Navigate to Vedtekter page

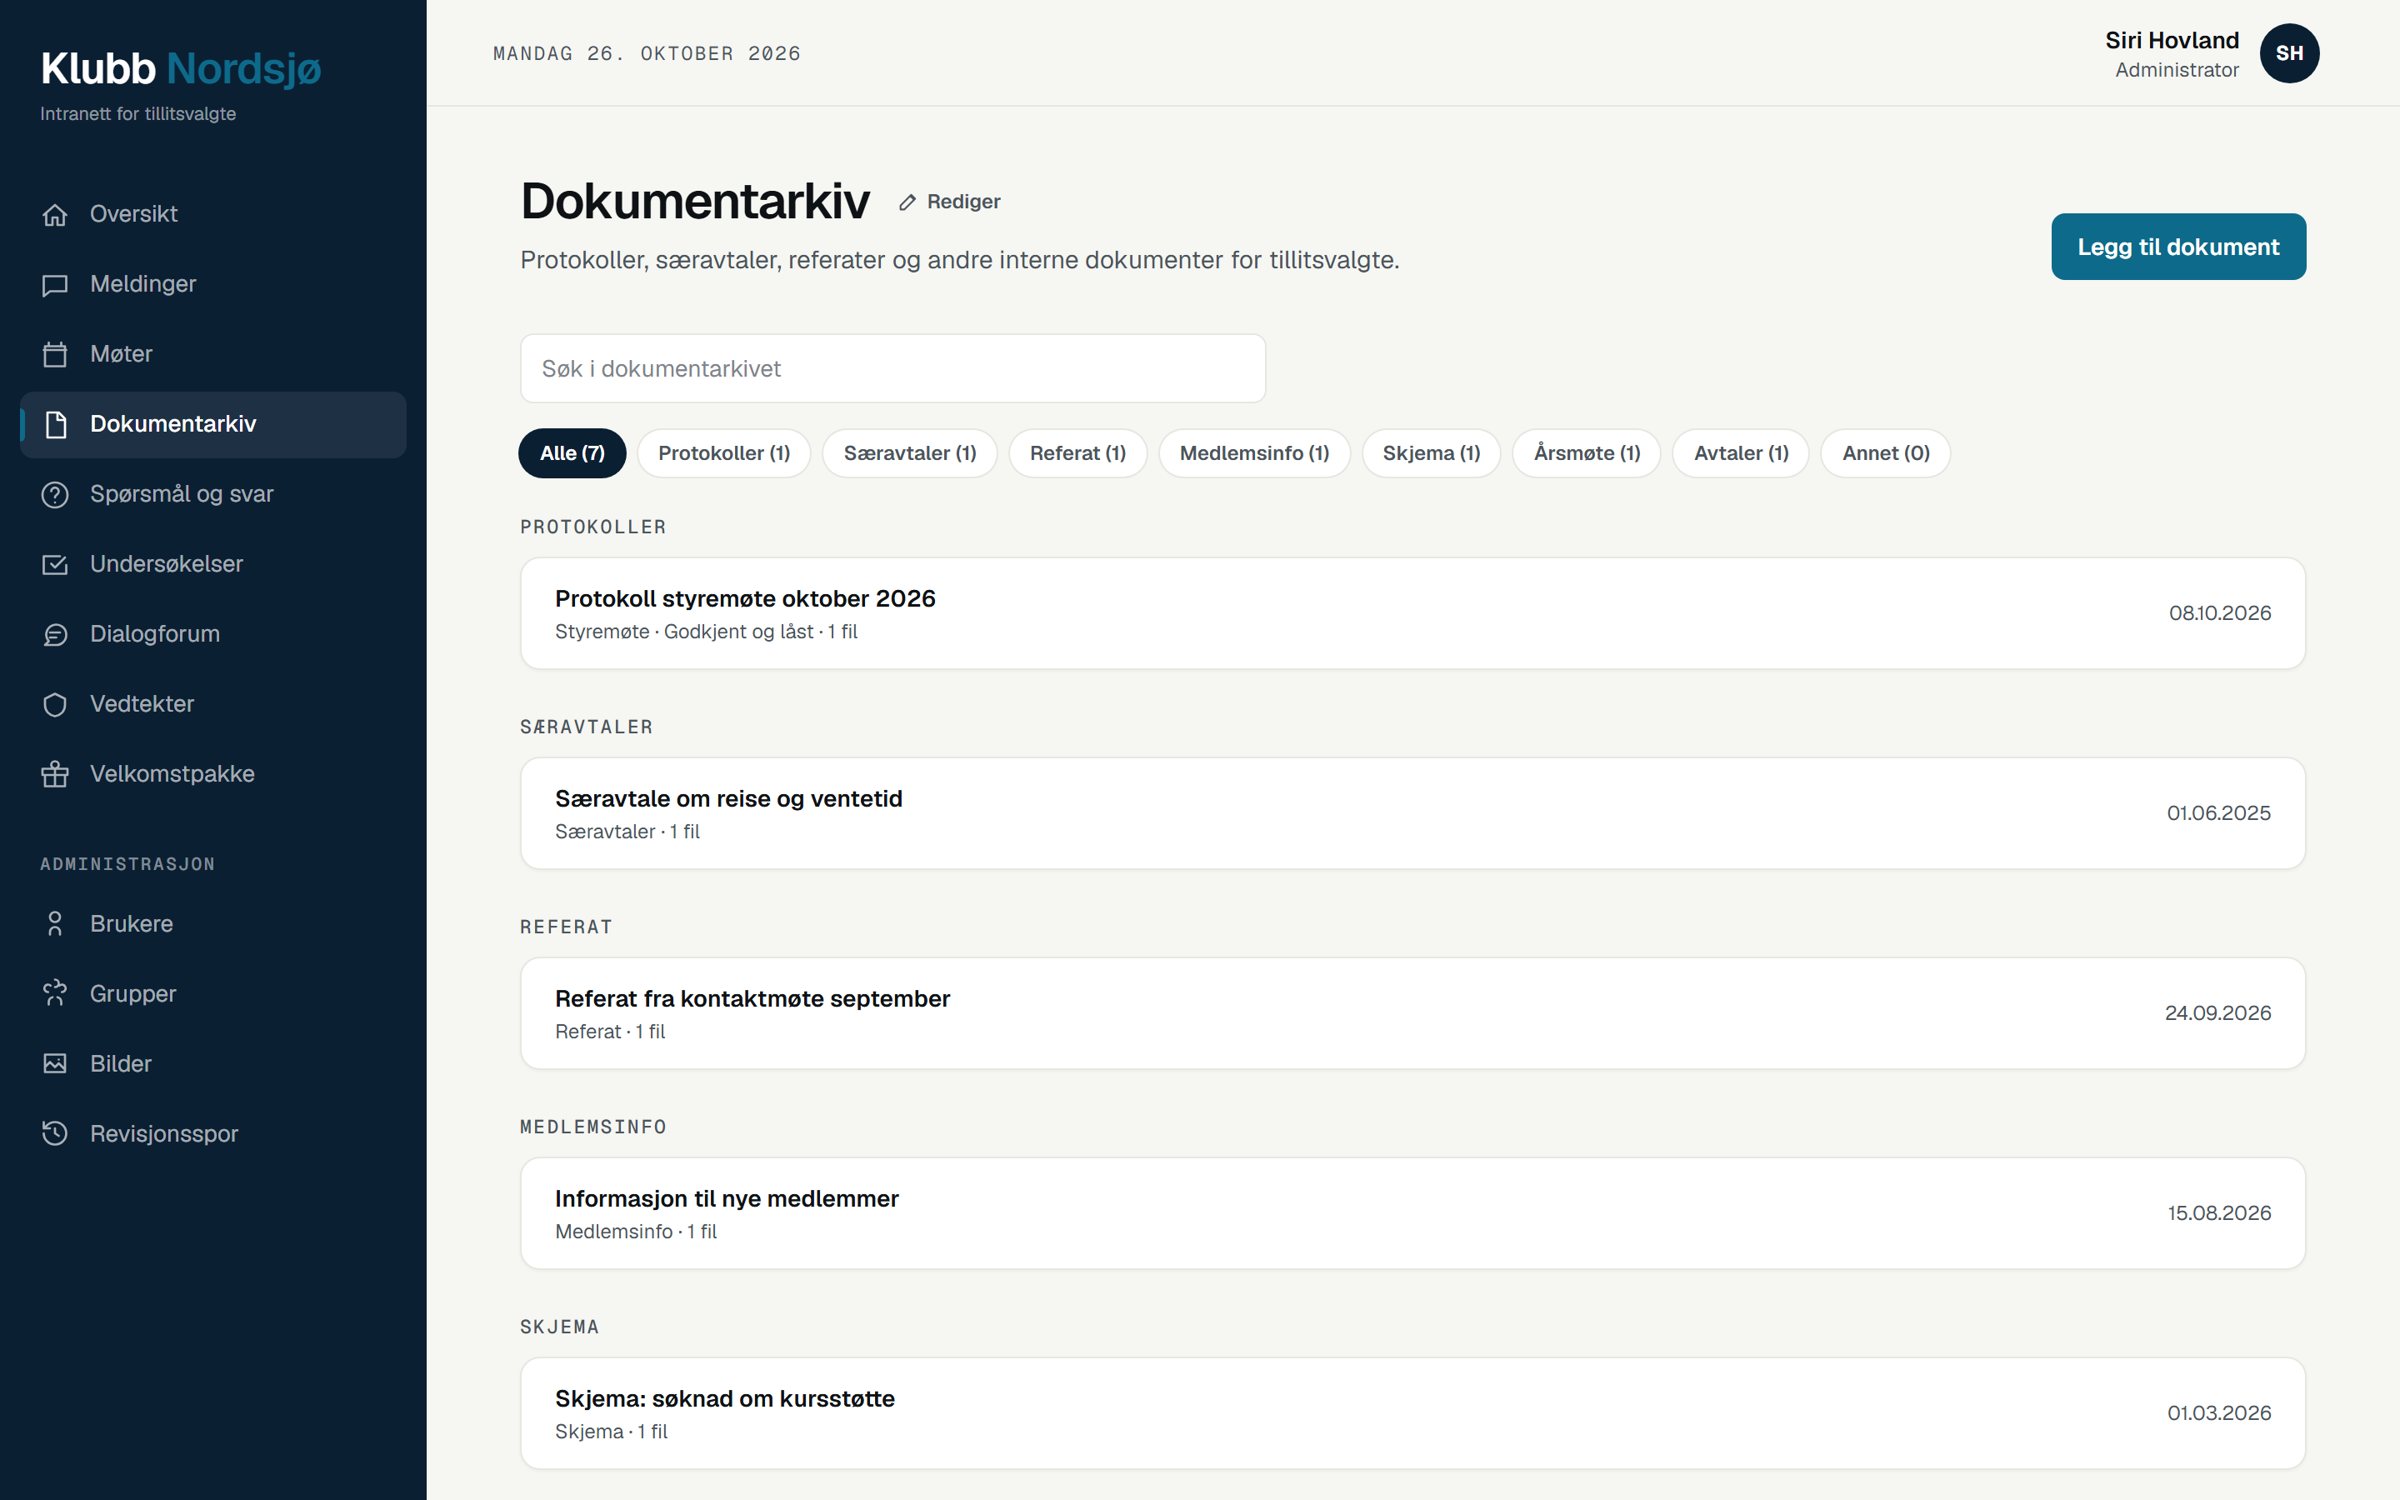[213, 704]
